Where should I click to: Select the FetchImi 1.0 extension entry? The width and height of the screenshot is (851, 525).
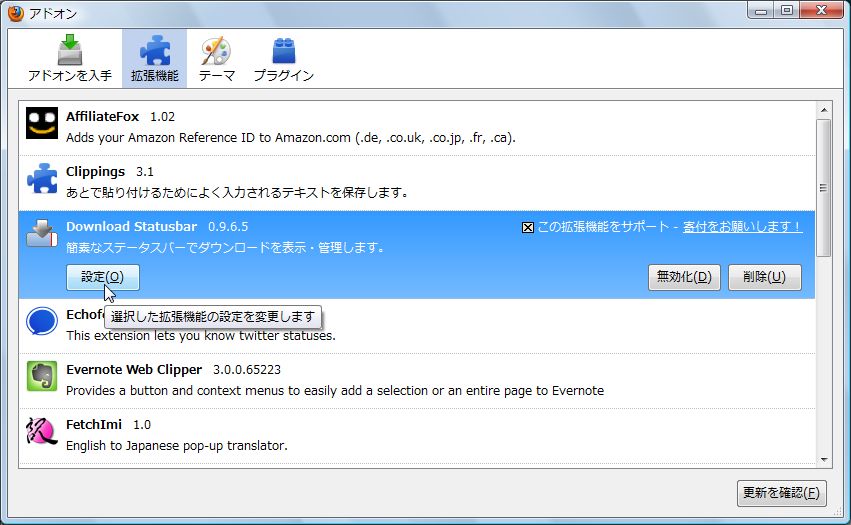(x=417, y=435)
